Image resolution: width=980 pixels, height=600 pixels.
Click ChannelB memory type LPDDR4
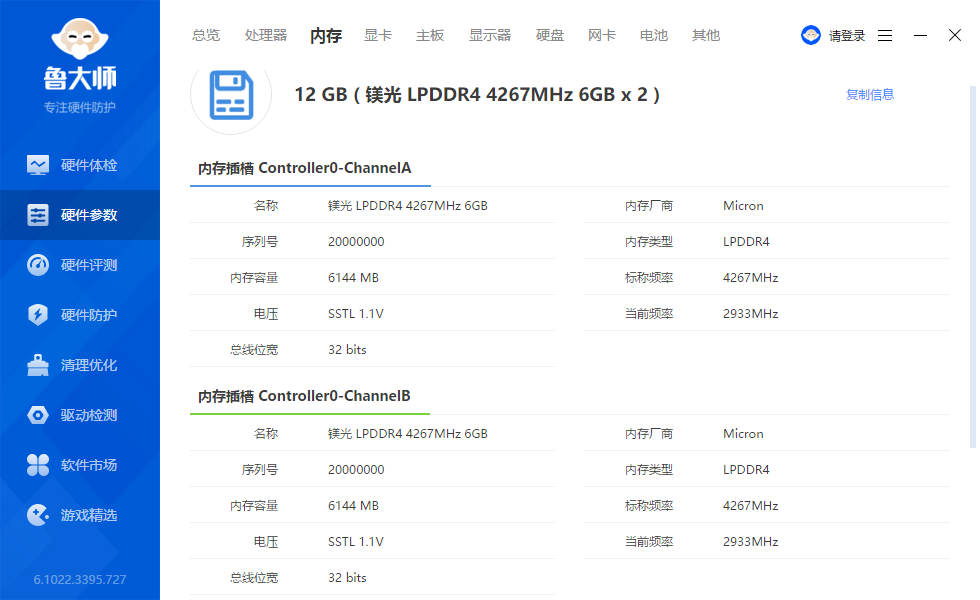click(746, 470)
